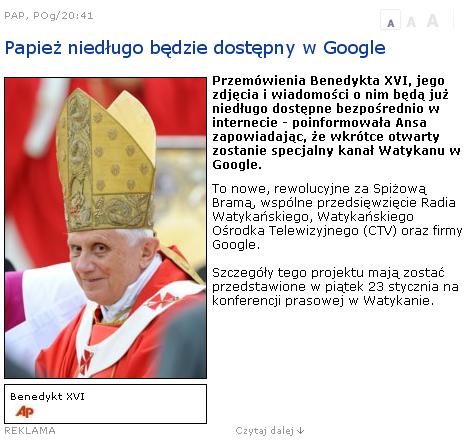Image resolution: width=473 pixels, height=442 pixels.
Task: Click the REKLAMA label
Action: point(30,430)
